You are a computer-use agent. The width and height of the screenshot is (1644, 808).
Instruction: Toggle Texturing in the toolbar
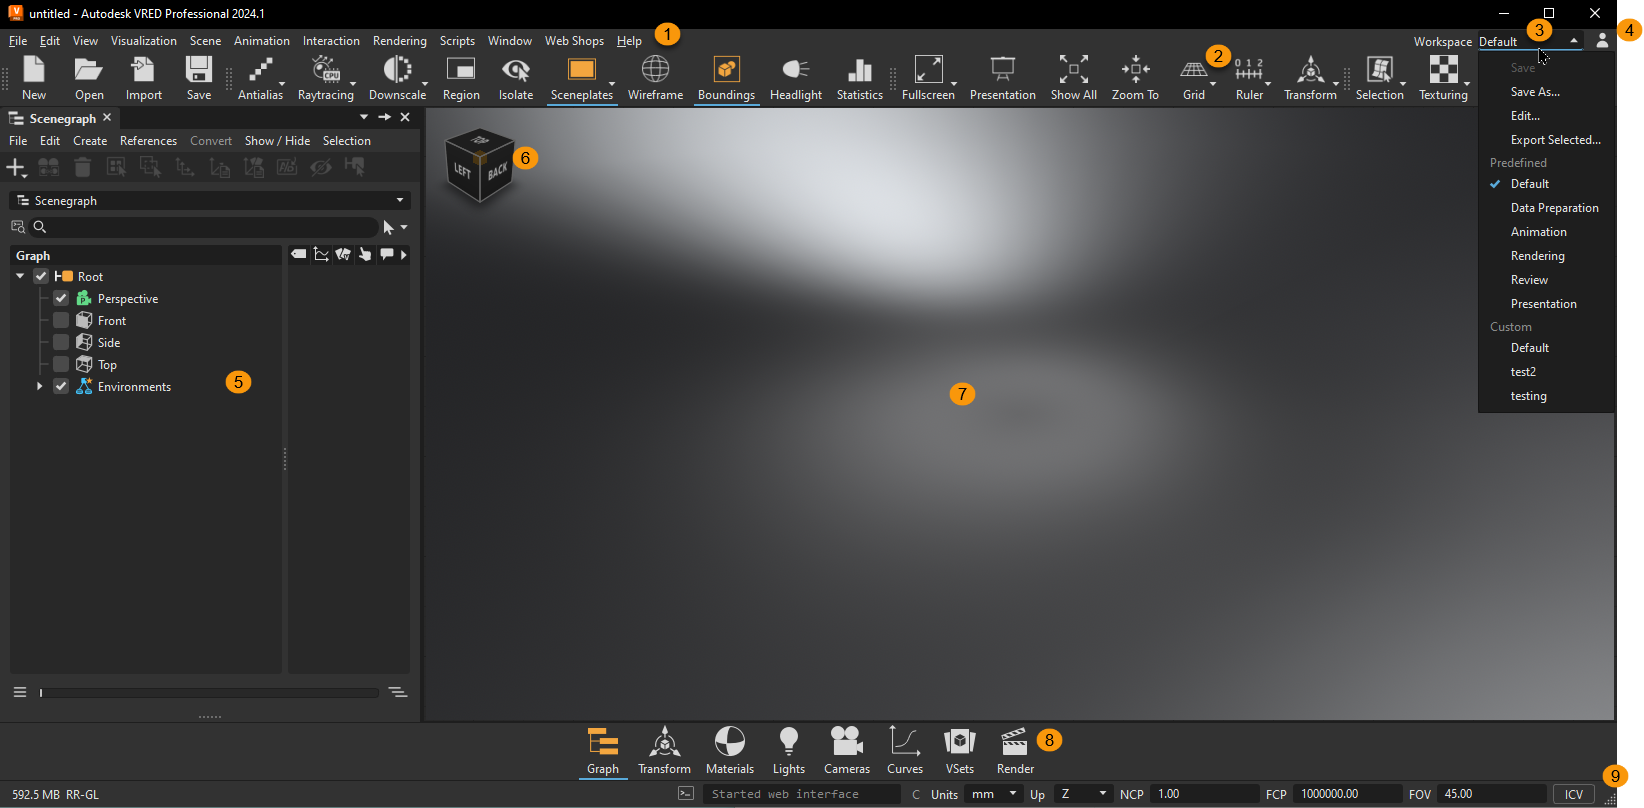click(x=1443, y=78)
